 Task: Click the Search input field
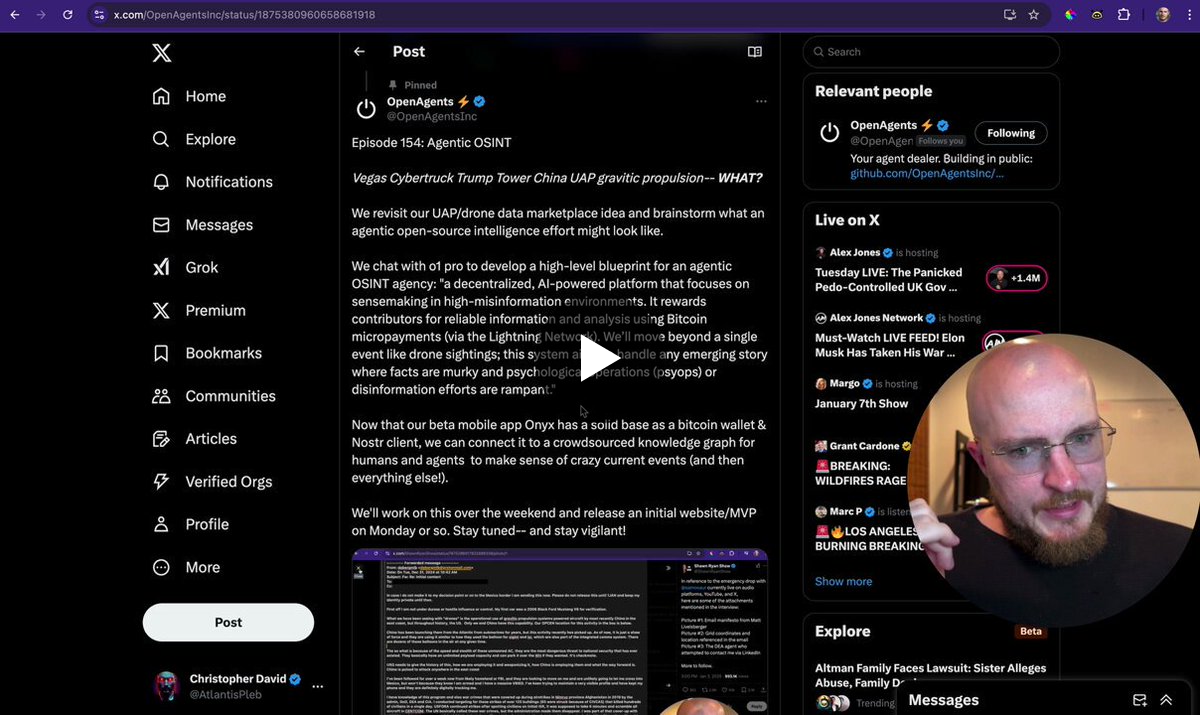[x=931, y=52]
